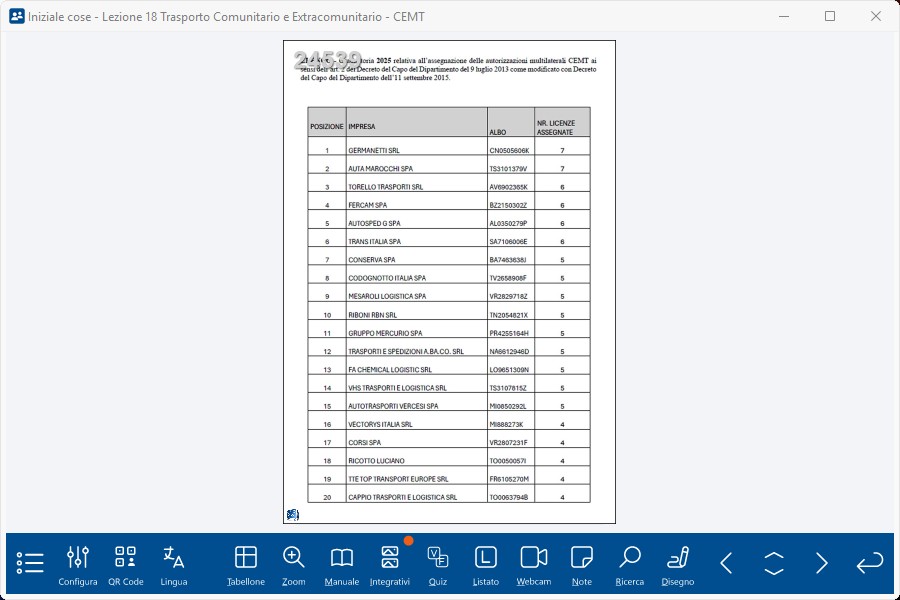Open the Manuale book
The width and height of the screenshot is (900, 600).
point(342,565)
